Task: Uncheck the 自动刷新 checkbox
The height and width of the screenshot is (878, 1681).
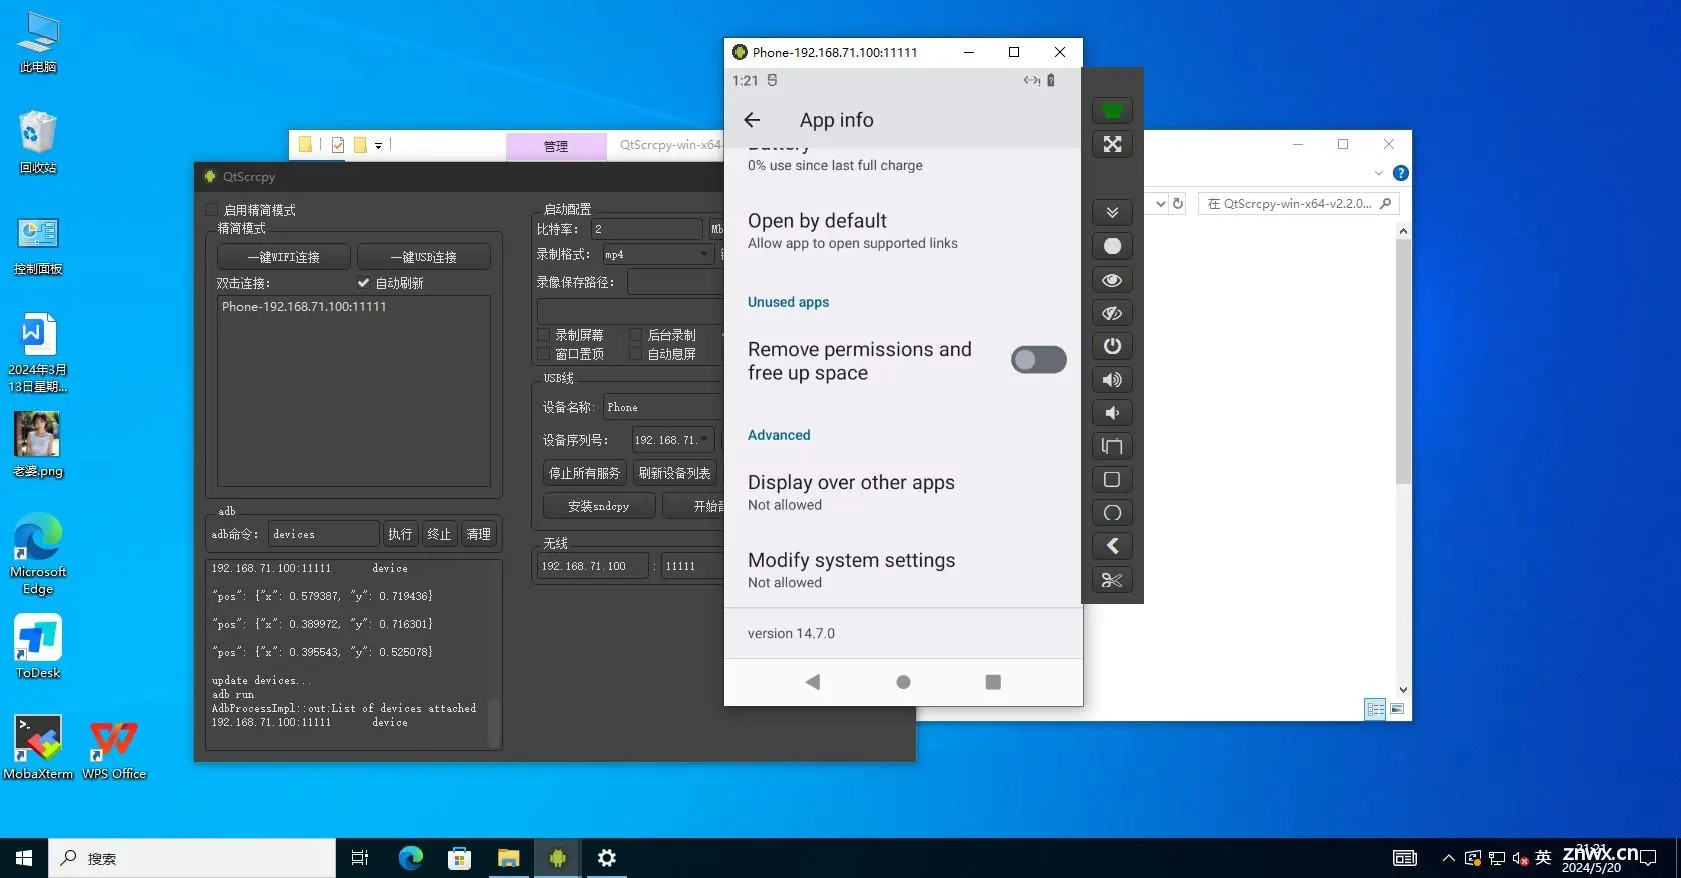Action: click(364, 283)
